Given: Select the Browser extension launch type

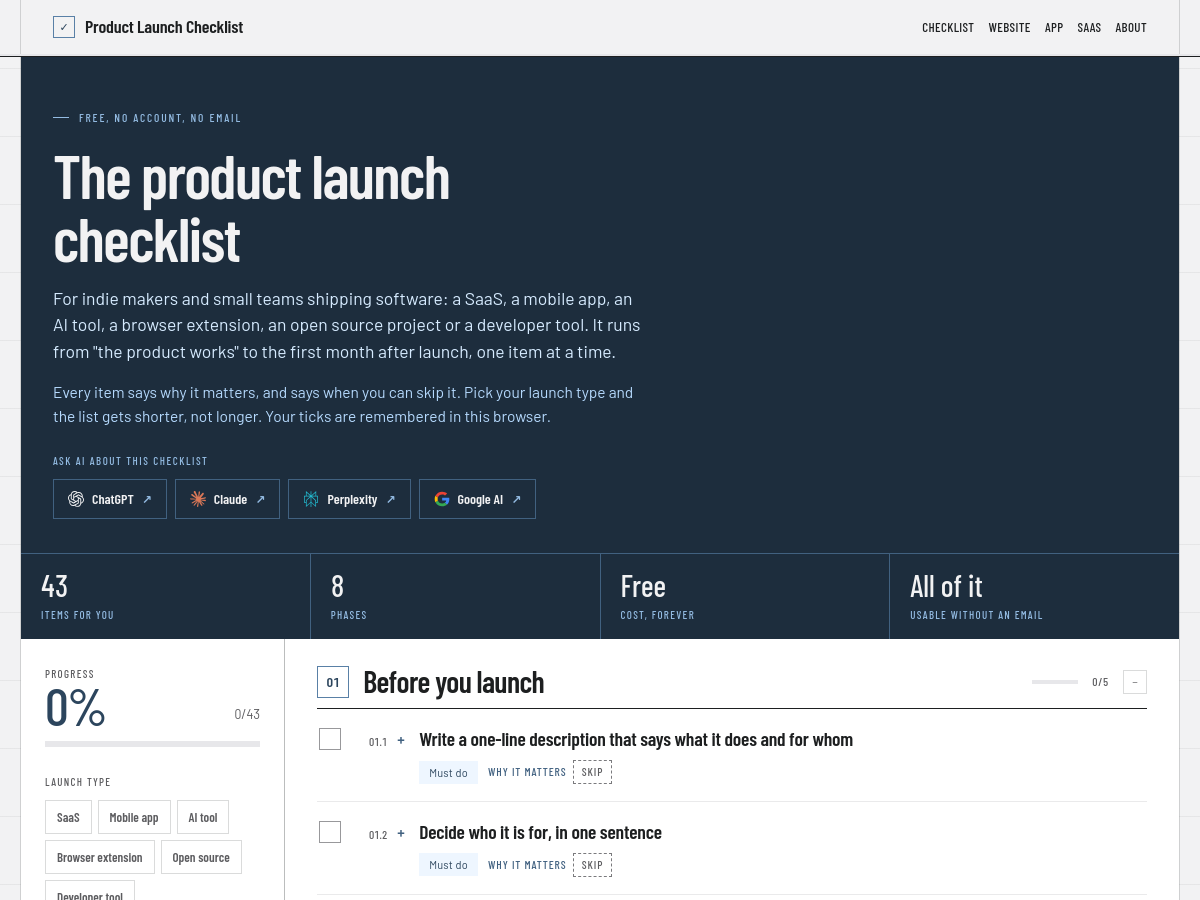Looking at the screenshot, I should click(100, 857).
